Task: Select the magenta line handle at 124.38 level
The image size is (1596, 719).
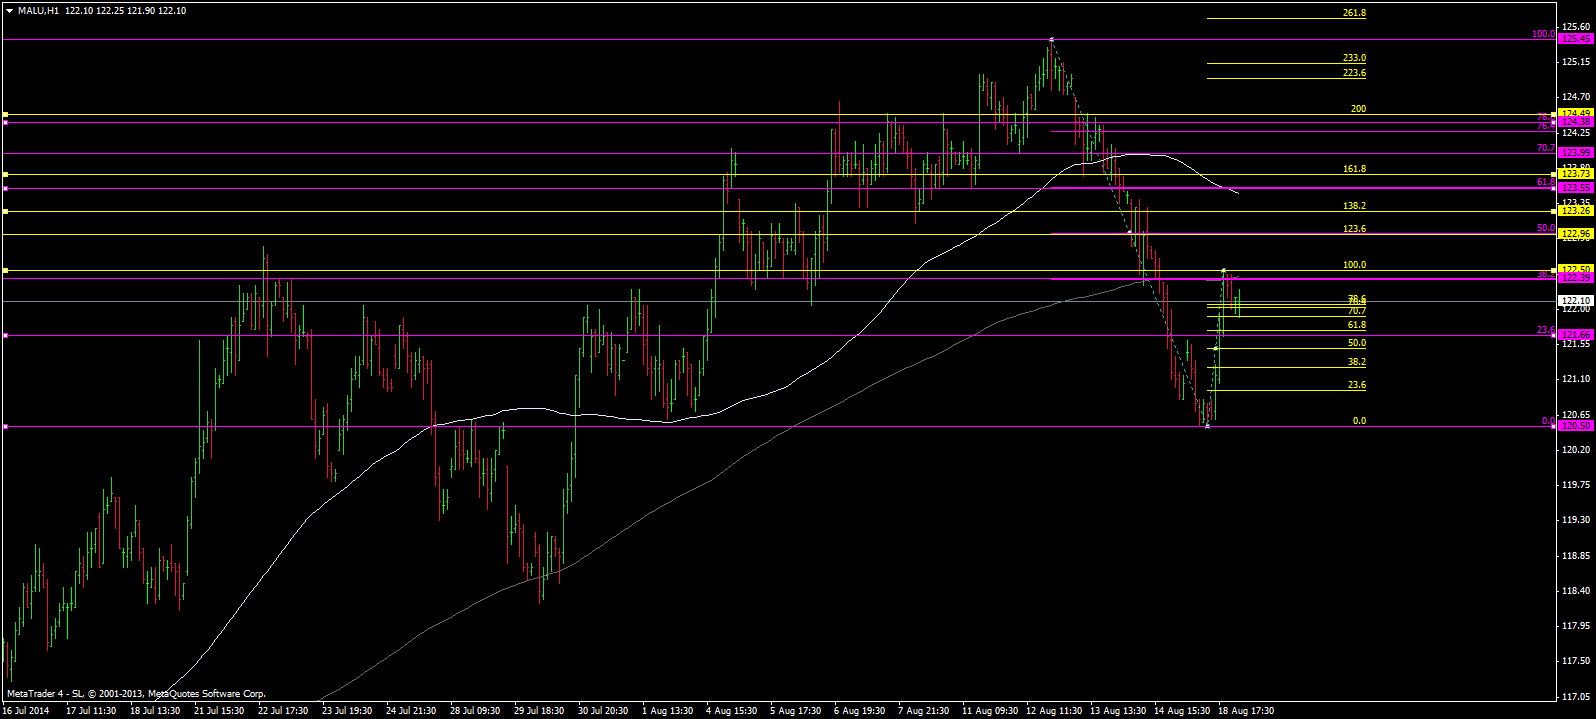Action: [5, 122]
